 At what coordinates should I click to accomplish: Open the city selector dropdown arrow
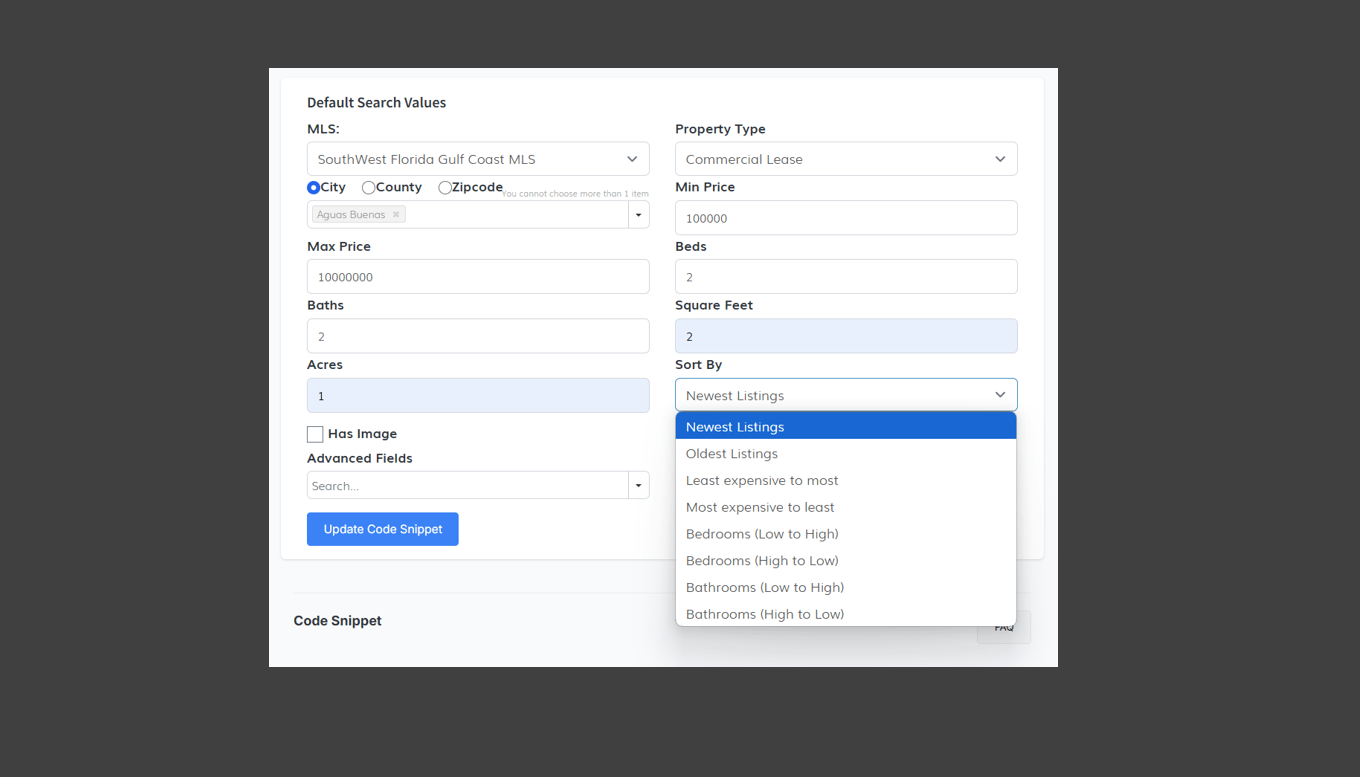(638, 215)
